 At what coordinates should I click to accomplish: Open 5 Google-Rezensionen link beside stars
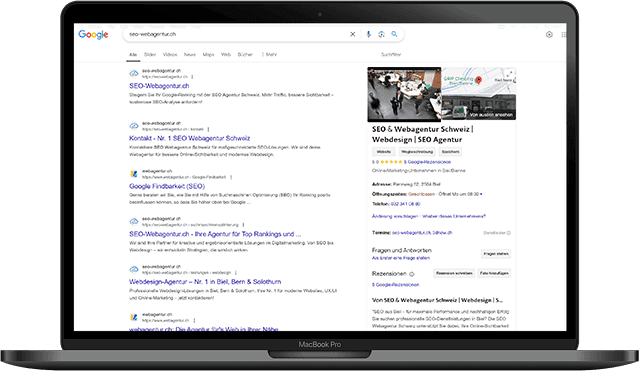(x=427, y=162)
